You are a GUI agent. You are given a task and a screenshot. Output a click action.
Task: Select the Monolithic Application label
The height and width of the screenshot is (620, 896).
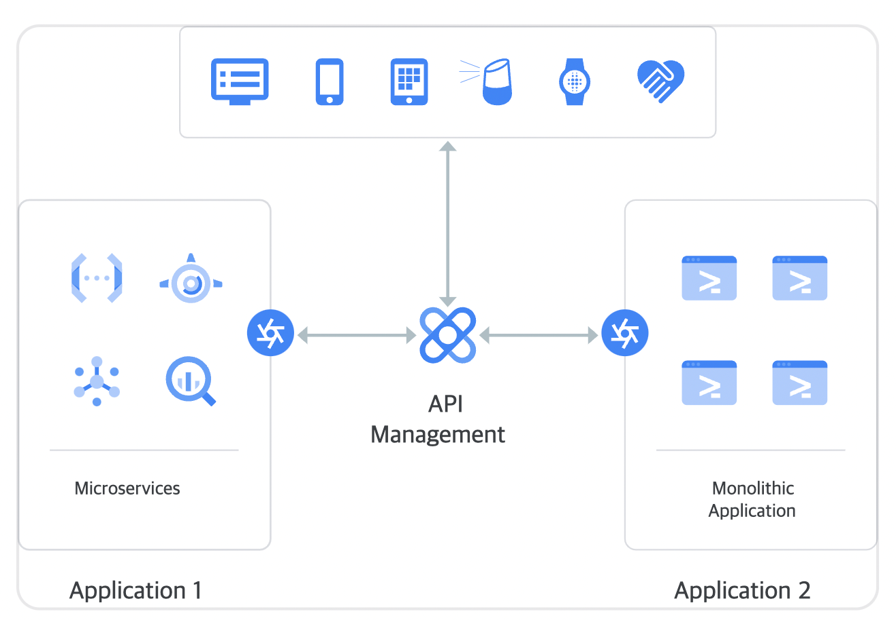752,499
